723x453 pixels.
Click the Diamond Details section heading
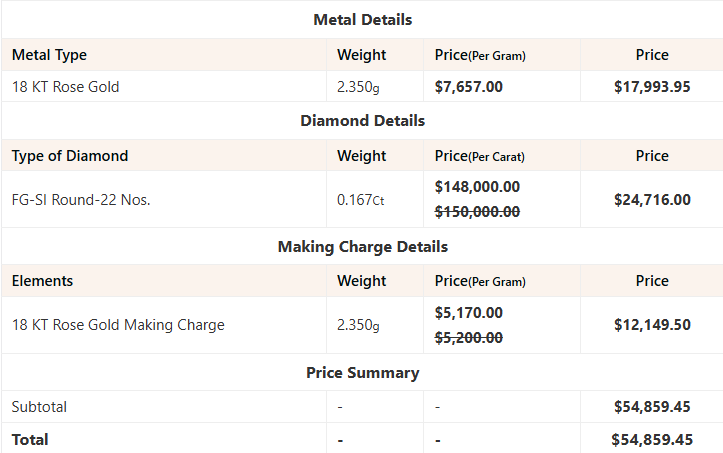362,120
